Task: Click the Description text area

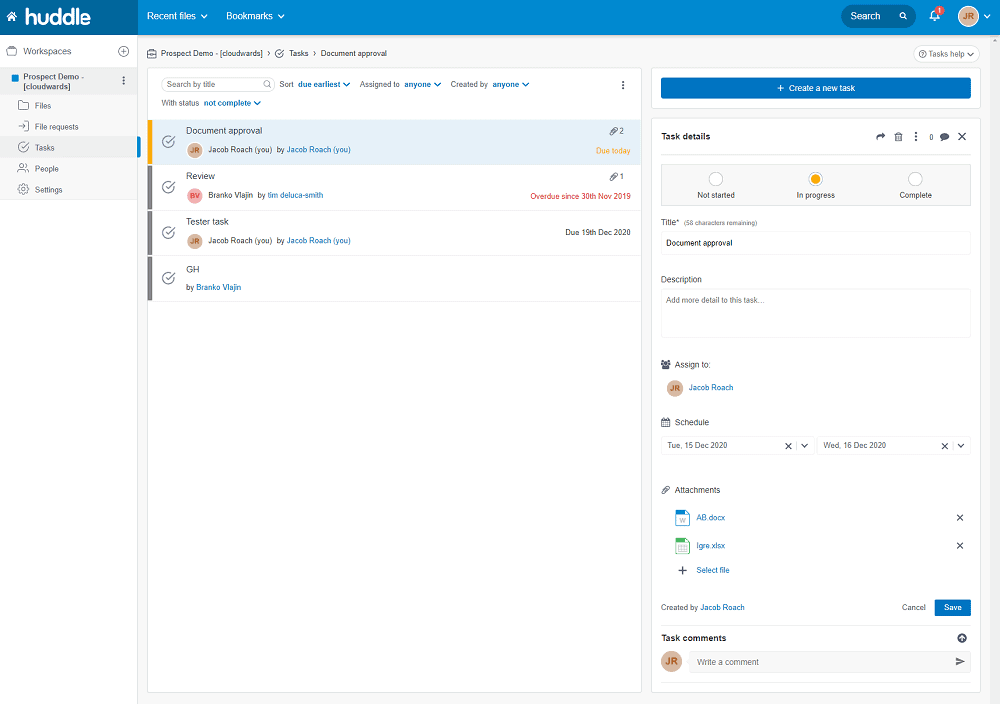Action: (815, 313)
